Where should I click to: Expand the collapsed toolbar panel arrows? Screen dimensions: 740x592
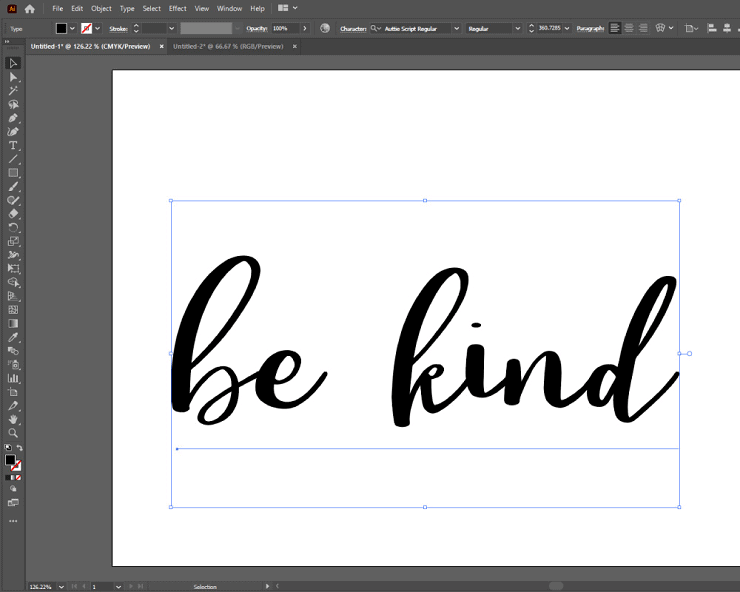coord(7,42)
